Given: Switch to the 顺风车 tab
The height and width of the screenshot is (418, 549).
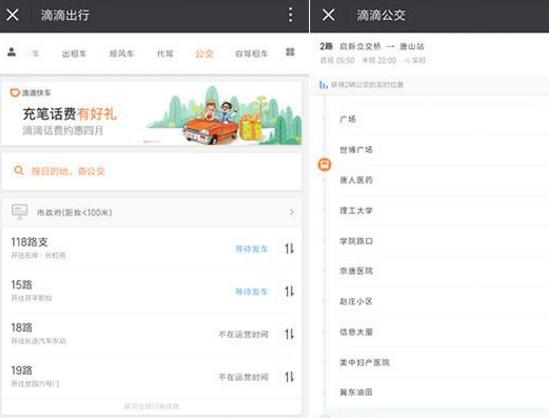Looking at the screenshot, I should click(122, 54).
